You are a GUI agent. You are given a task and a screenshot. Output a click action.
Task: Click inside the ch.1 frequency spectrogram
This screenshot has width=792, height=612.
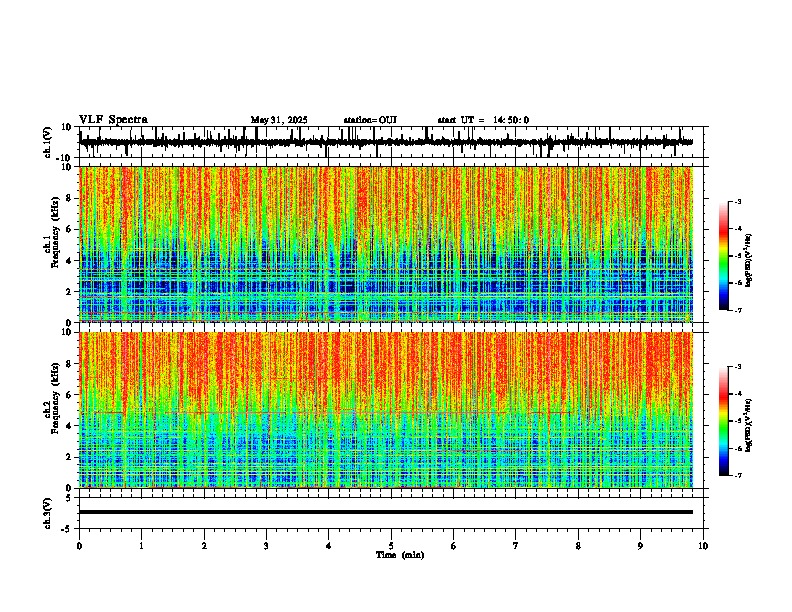386,244
